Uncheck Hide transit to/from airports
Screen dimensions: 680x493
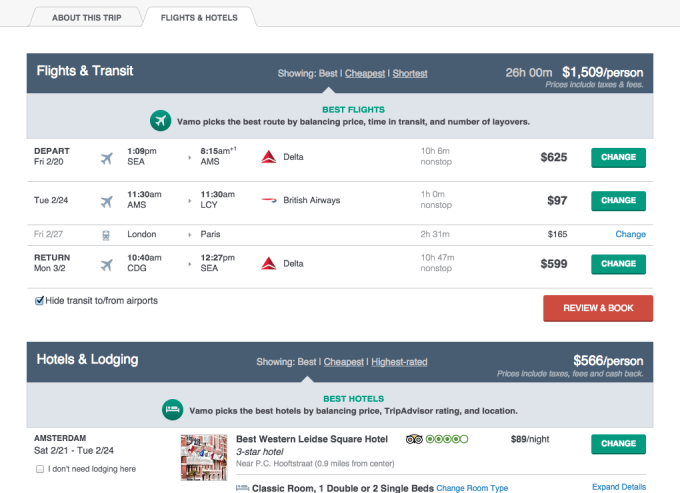[40, 301]
